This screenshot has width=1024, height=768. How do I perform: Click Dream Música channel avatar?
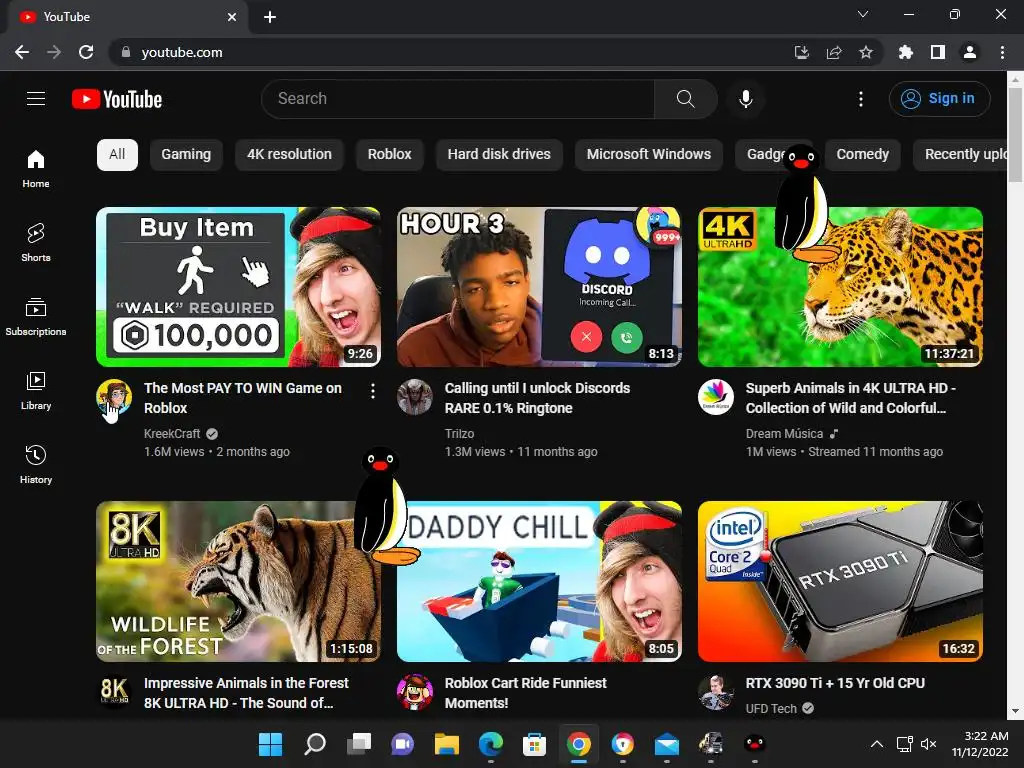(716, 397)
